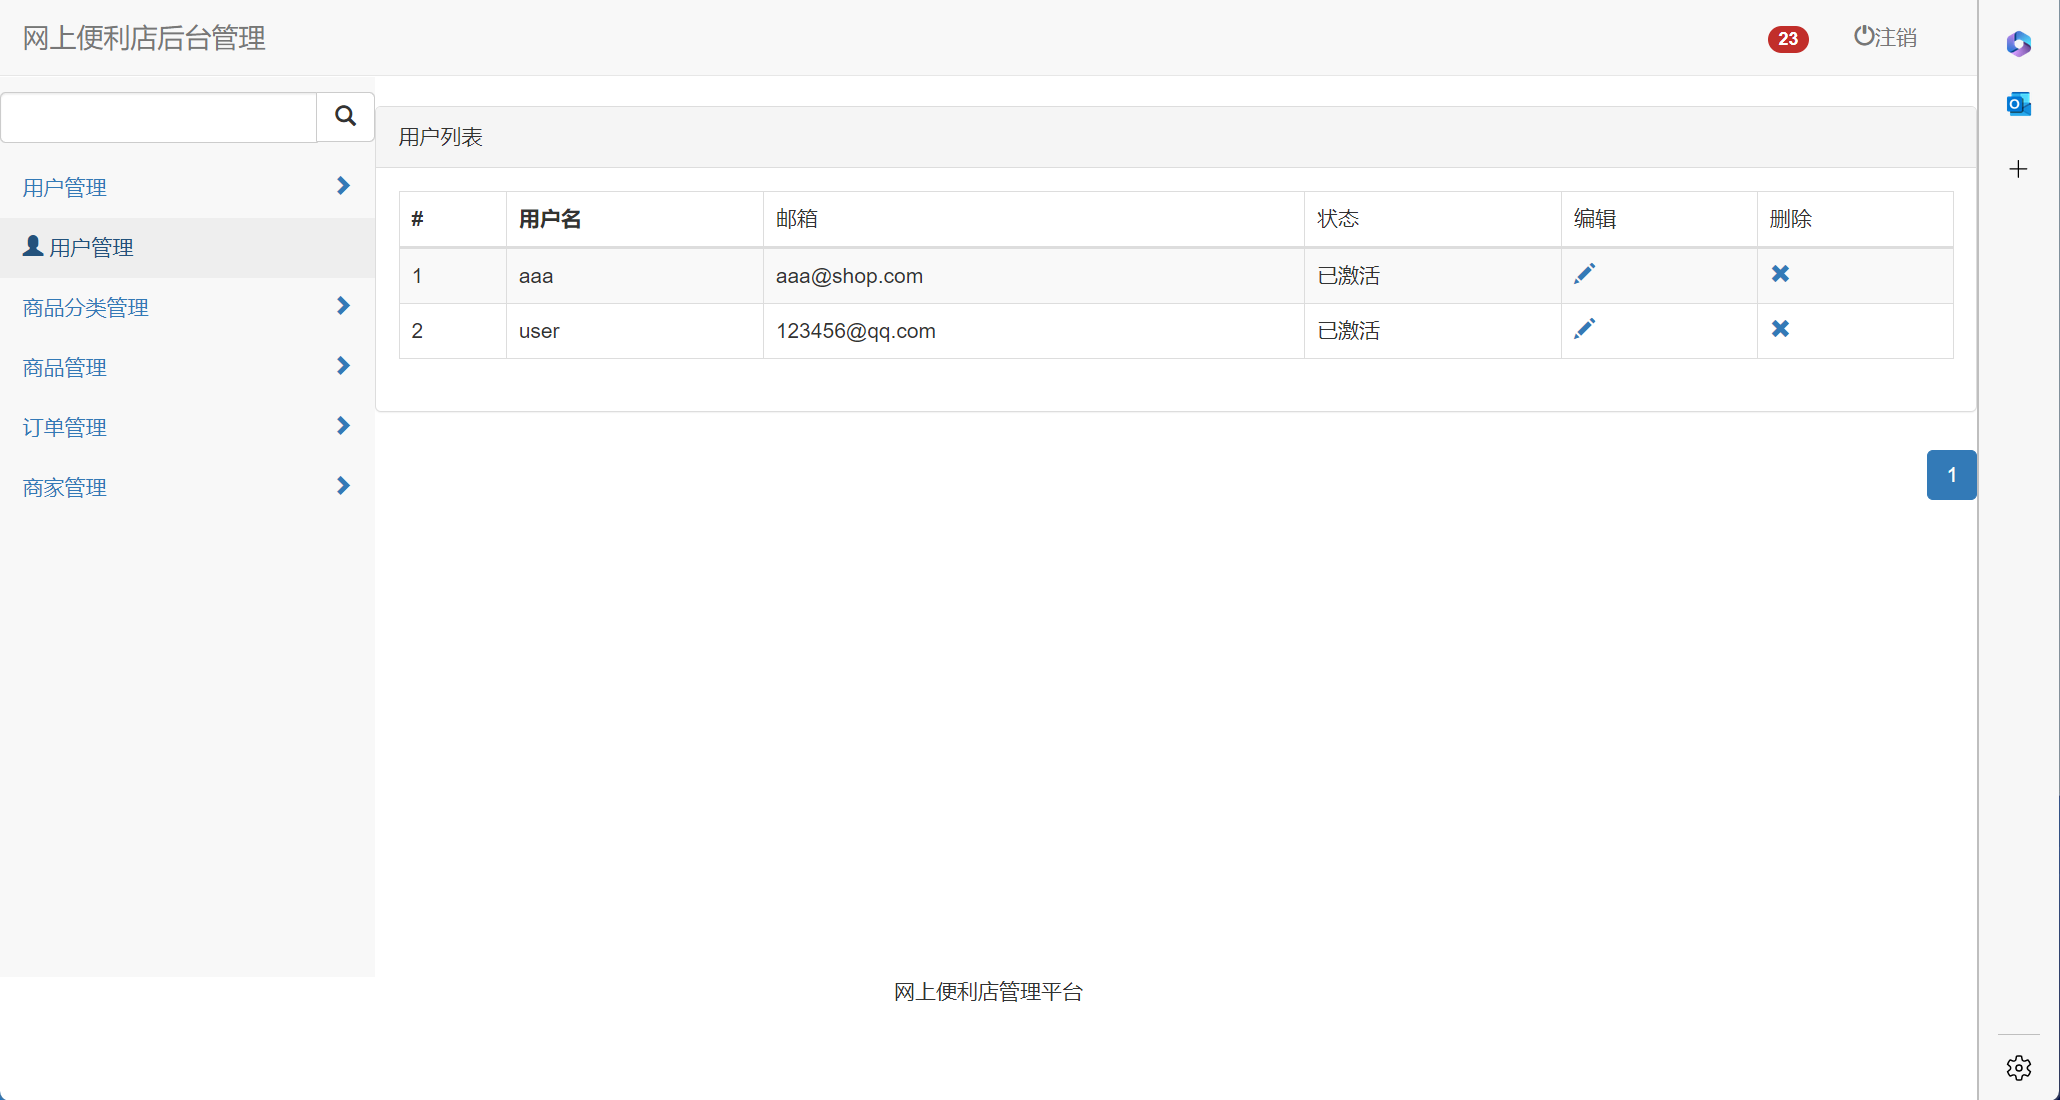The width and height of the screenshot is (2060, 1100).
Task: Open sidebar settings gear icon
Action: [x=2018, y=1068]
